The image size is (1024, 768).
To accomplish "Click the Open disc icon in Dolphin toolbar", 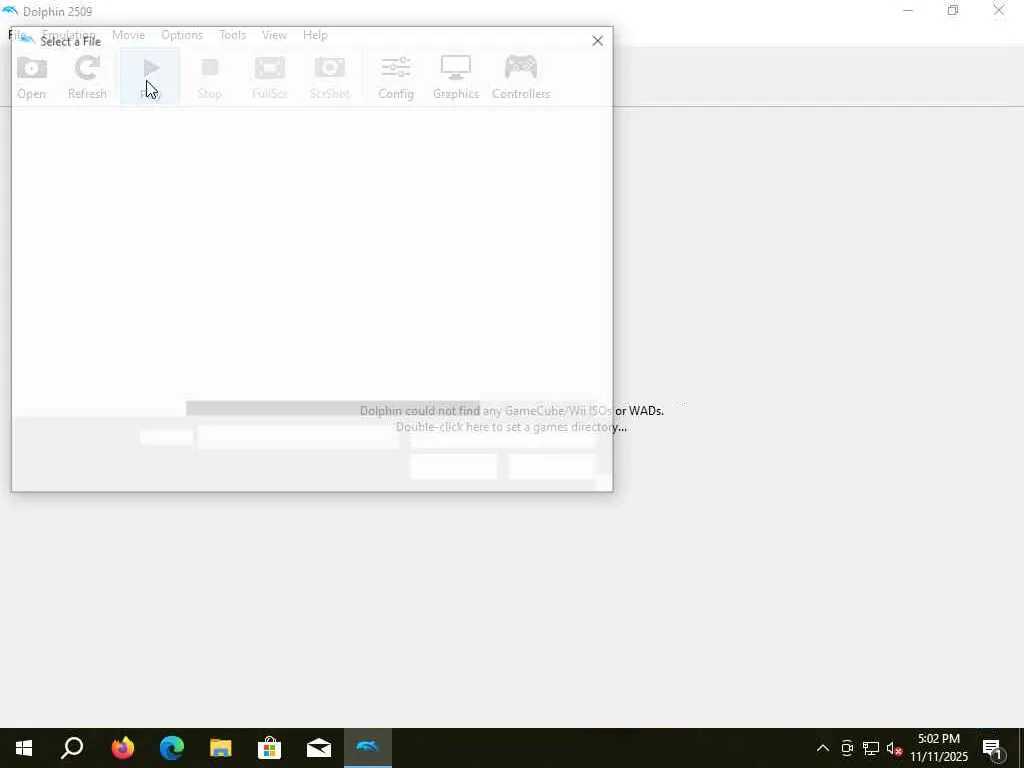I will tap(31, 77).
